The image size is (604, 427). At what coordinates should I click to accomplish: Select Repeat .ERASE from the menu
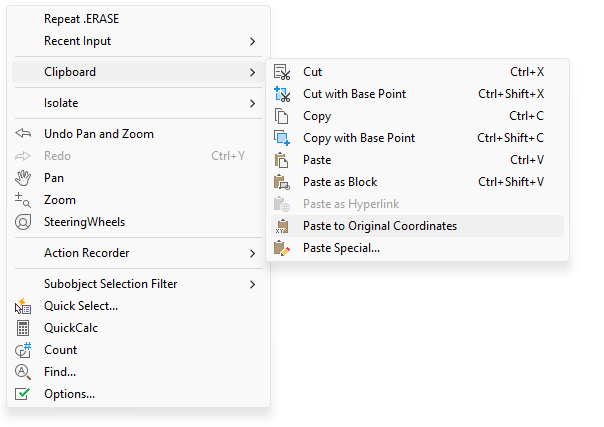[x=82, y=19]
